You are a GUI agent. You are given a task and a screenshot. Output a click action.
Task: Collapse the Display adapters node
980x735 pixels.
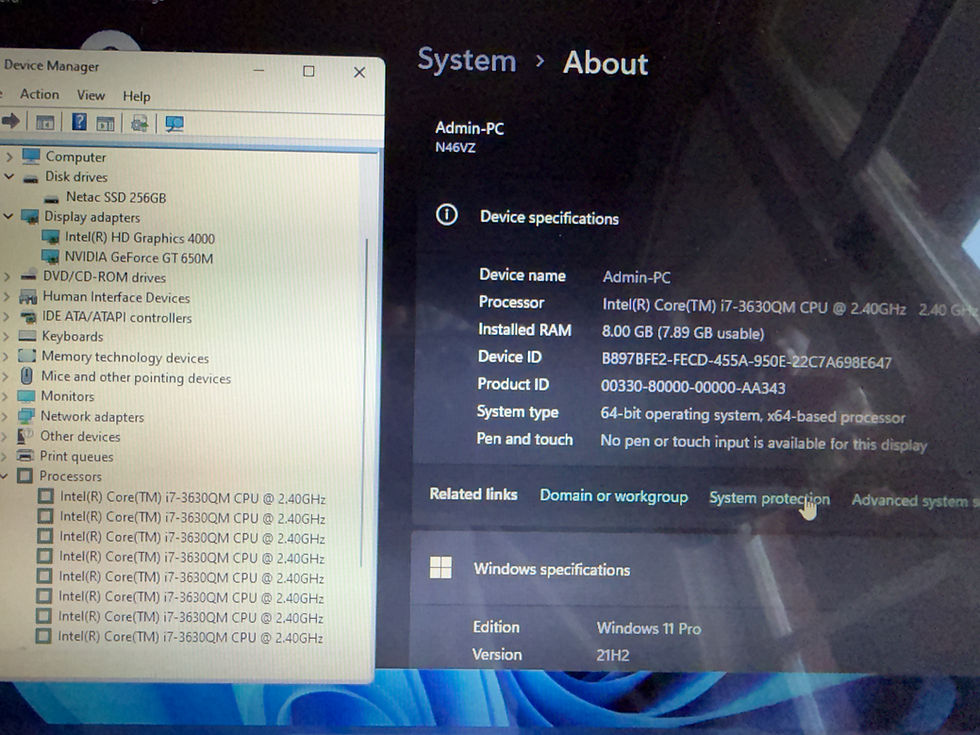[8, 216]
